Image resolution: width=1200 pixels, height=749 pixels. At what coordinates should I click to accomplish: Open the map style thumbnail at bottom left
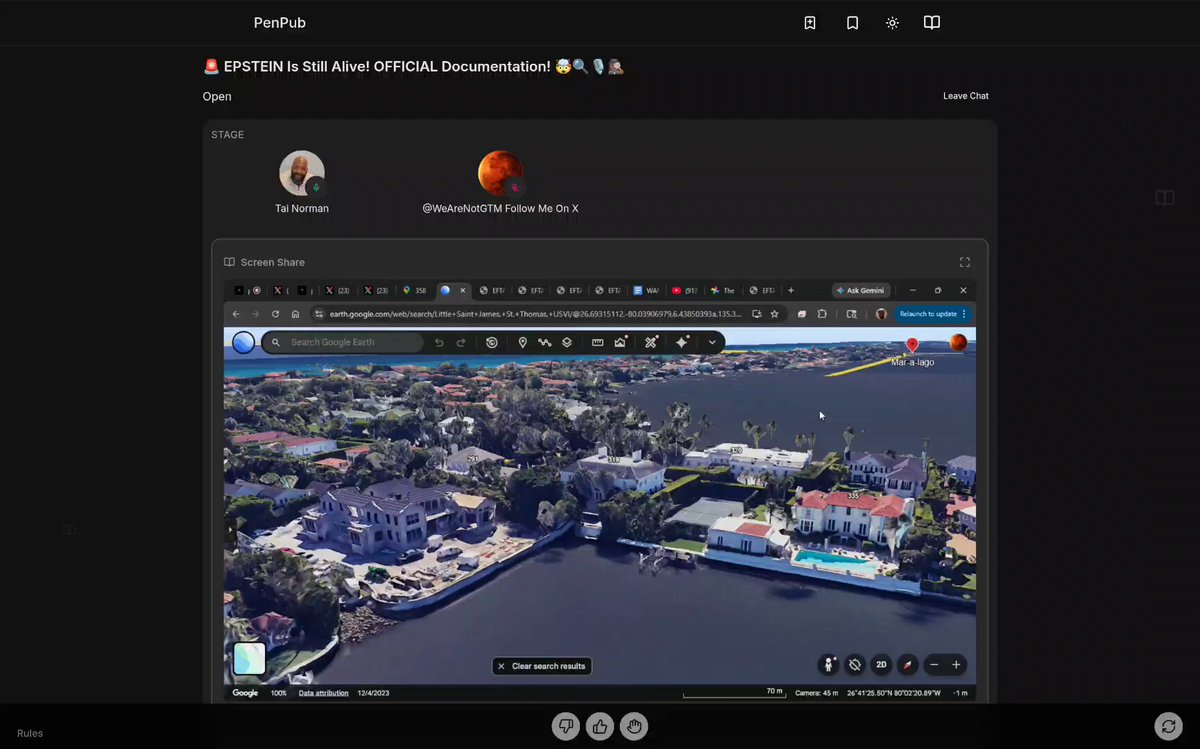[249, 659]
